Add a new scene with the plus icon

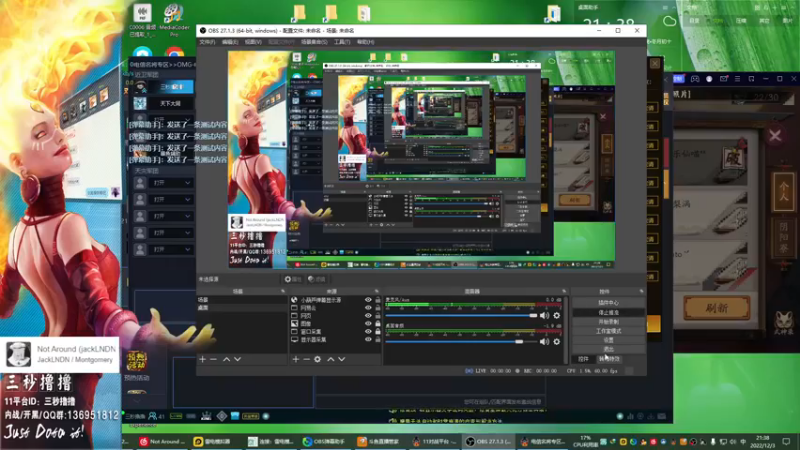[x=203, y=359]
